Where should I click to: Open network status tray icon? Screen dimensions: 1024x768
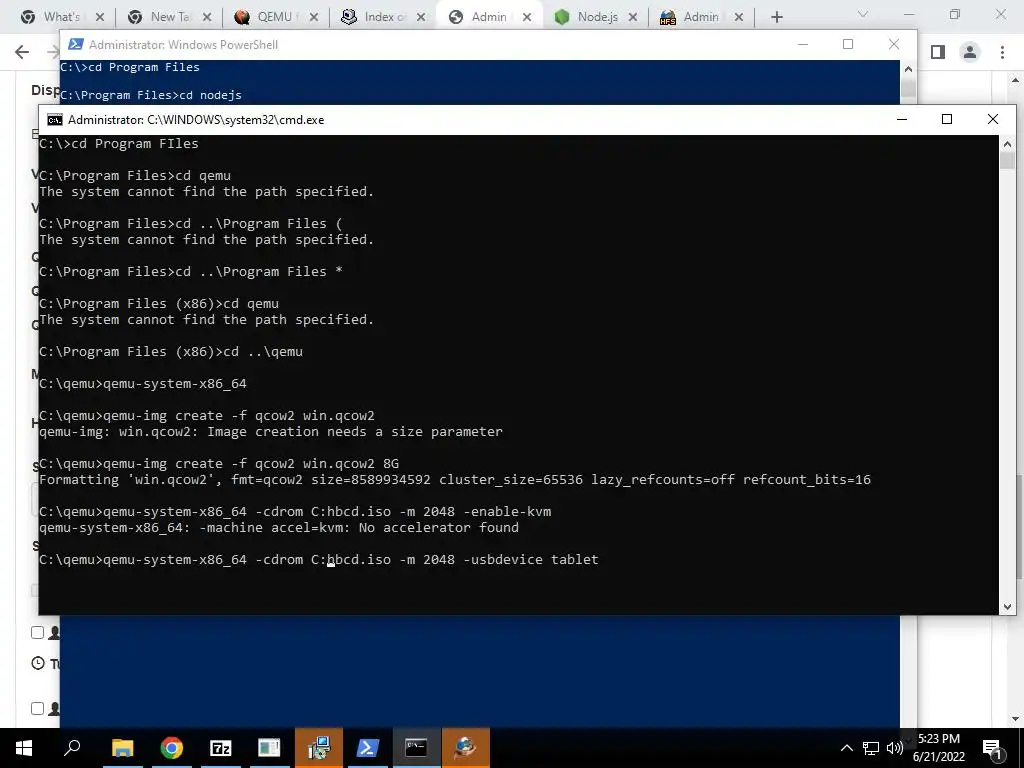pos(871,748)
